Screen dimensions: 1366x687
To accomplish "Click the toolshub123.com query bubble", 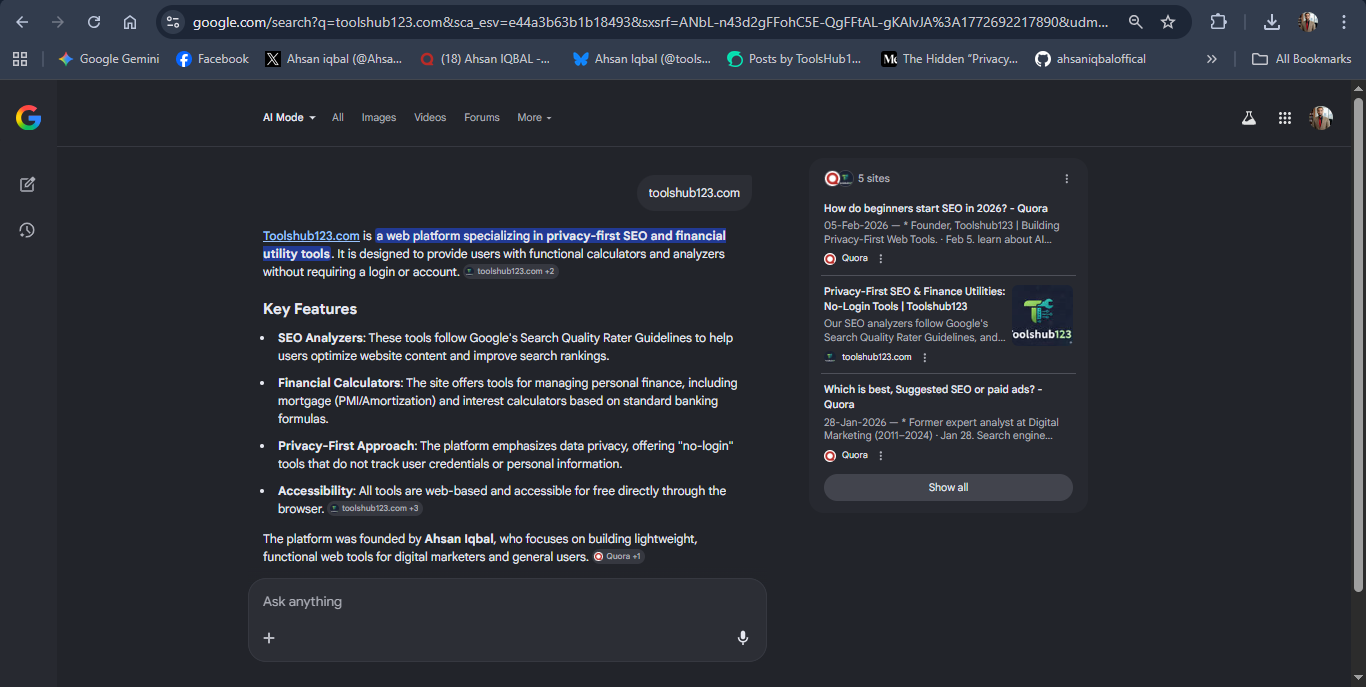I will pos(694,193).
